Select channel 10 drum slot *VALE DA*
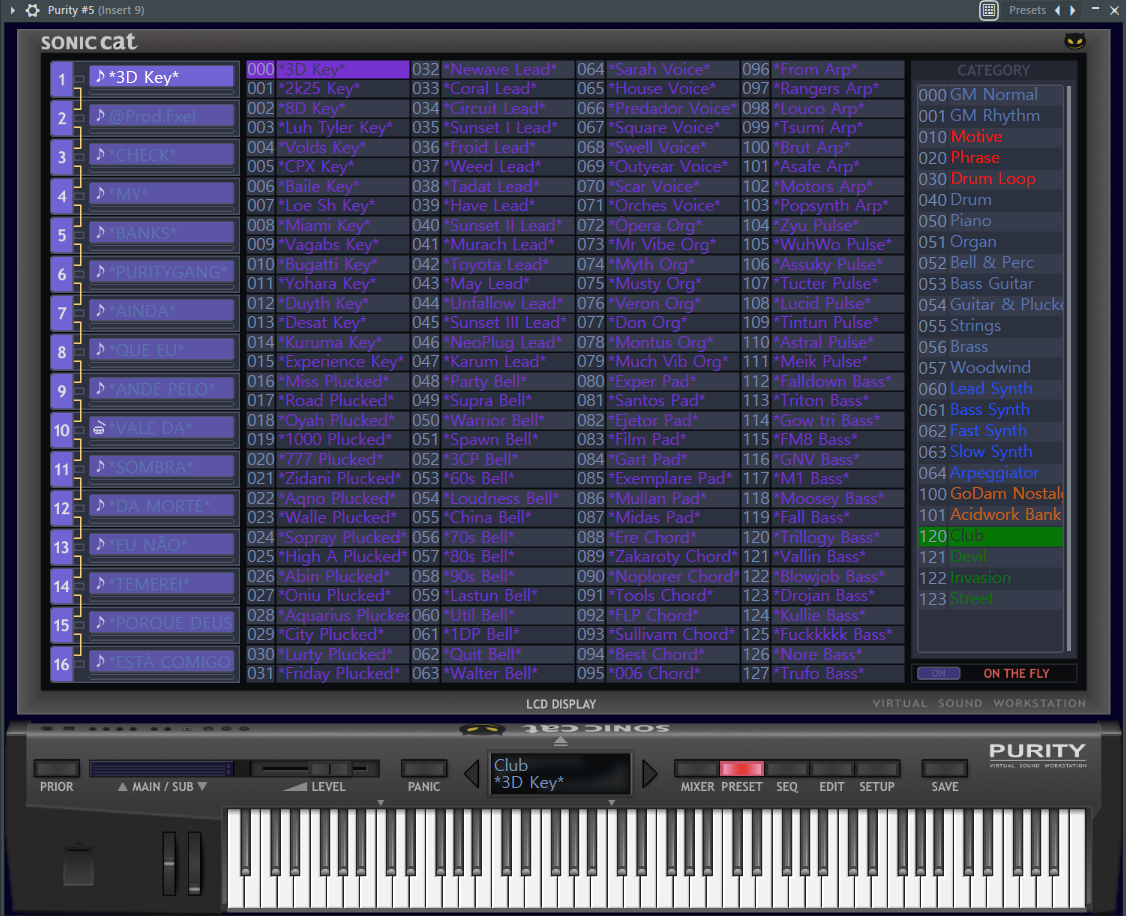This screenshot has width=1126, height=916. 162,429
